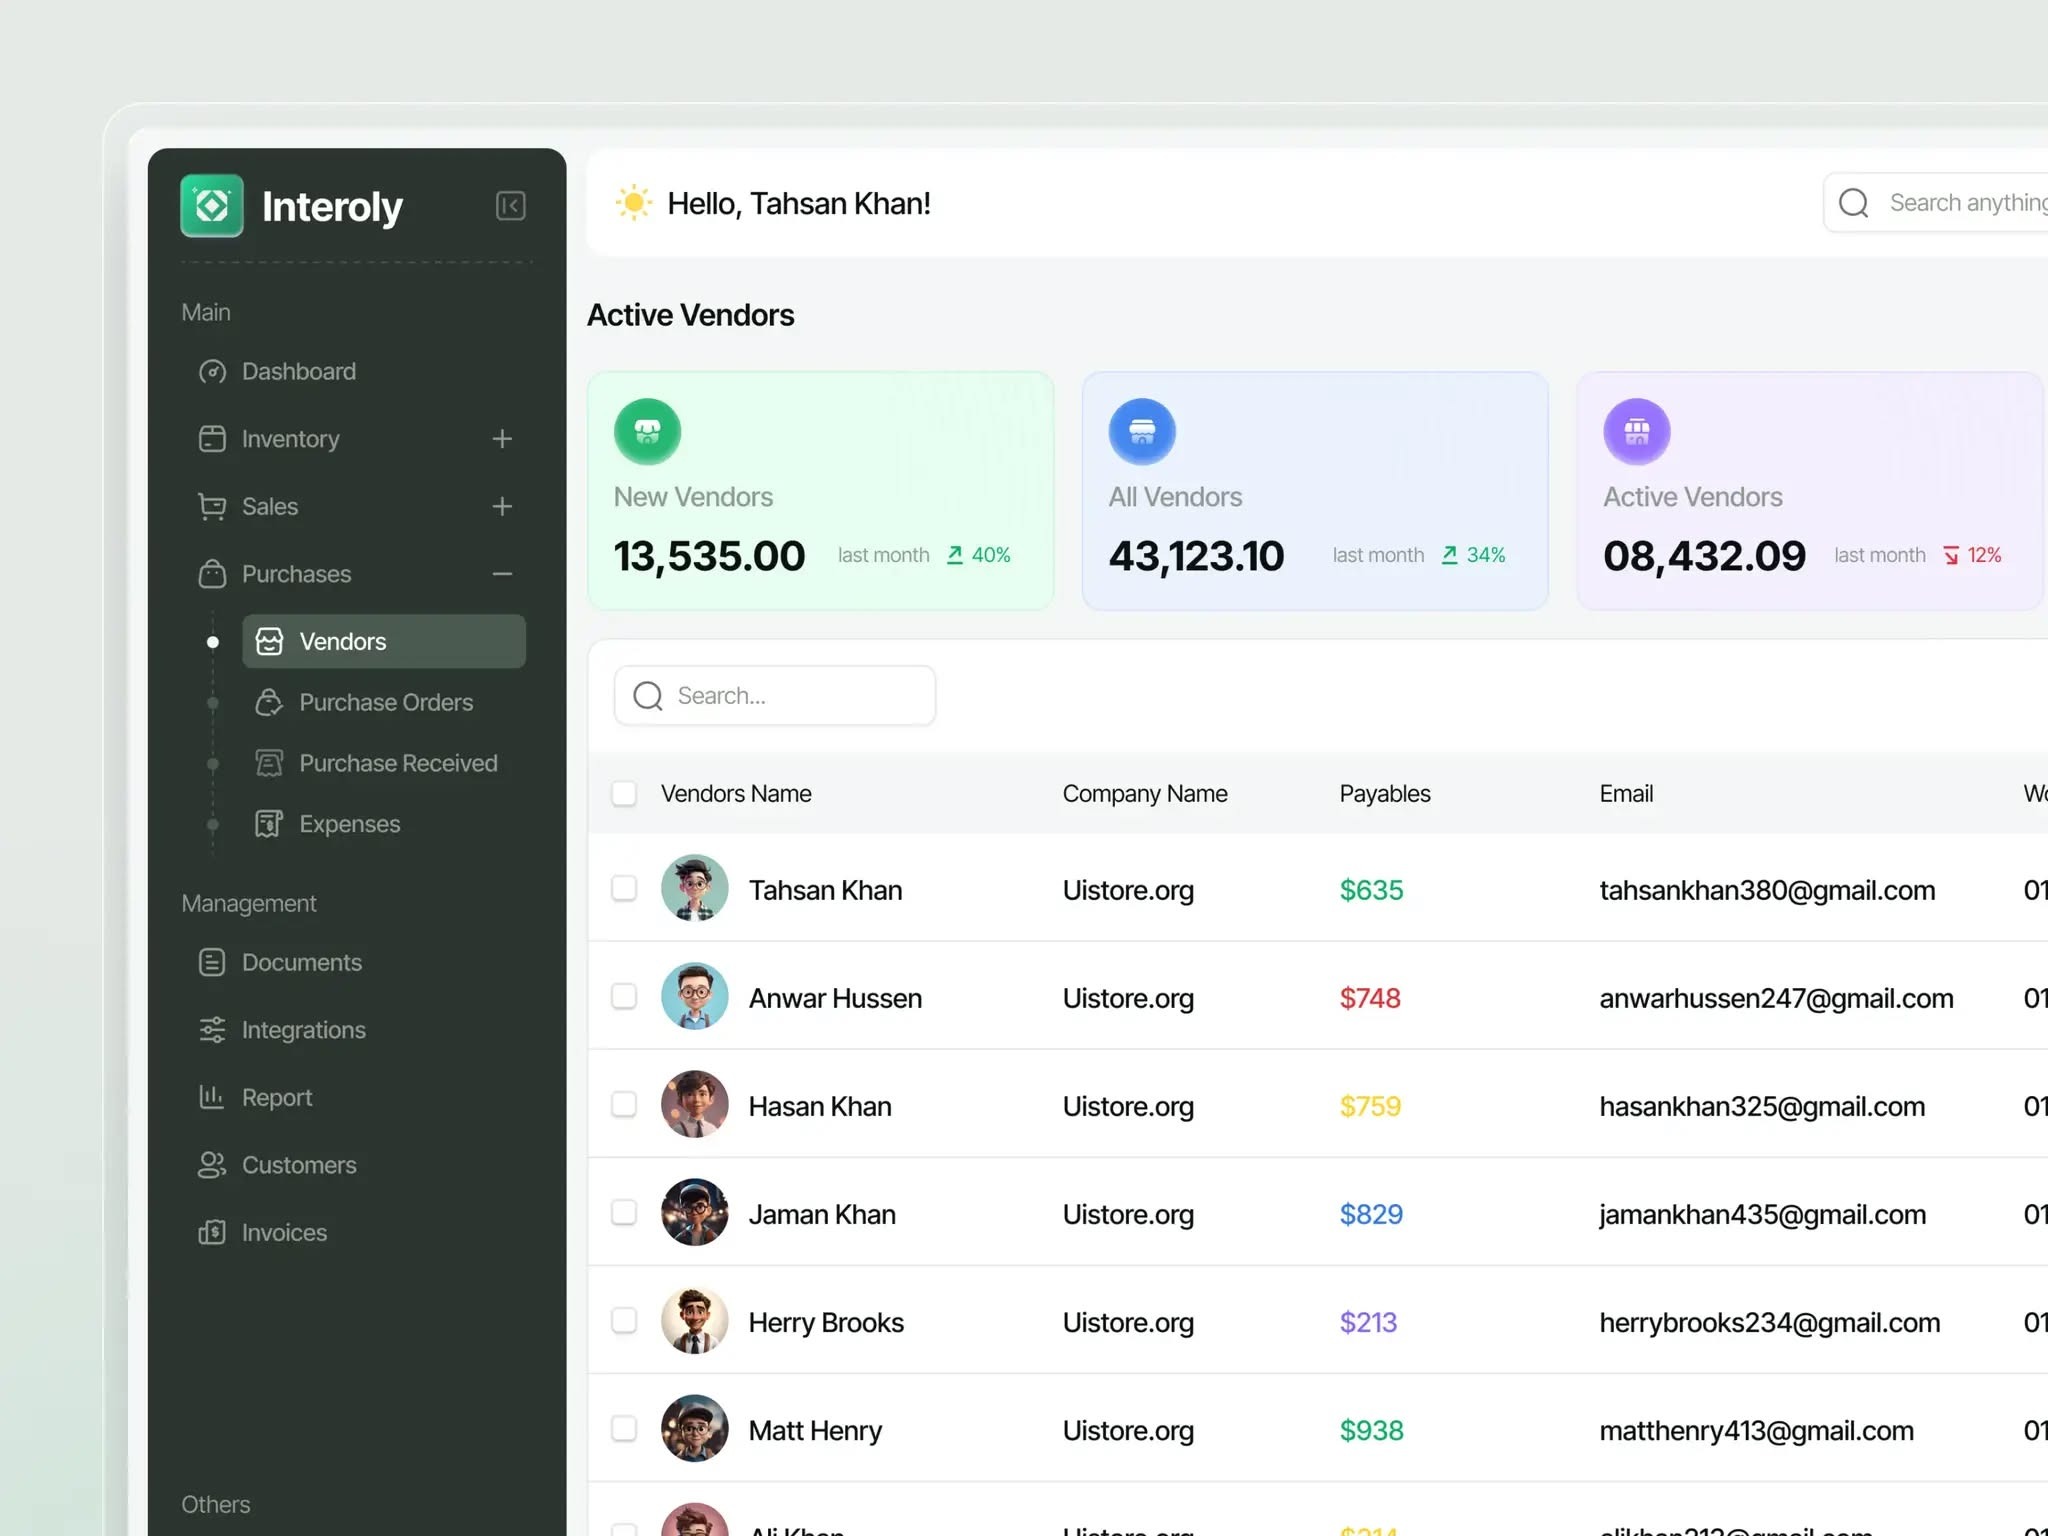This screenshot has height=1536, width=2048.
Task: Click the sun icon beside greeting
Action: click(633, 203)
